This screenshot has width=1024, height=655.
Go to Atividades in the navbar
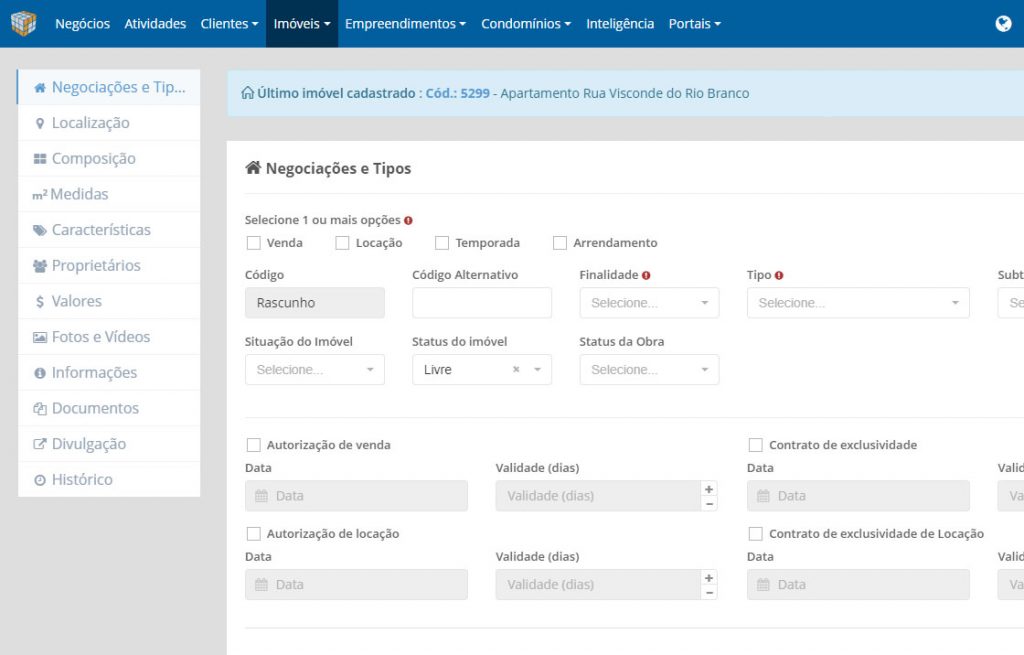(155, 24)
